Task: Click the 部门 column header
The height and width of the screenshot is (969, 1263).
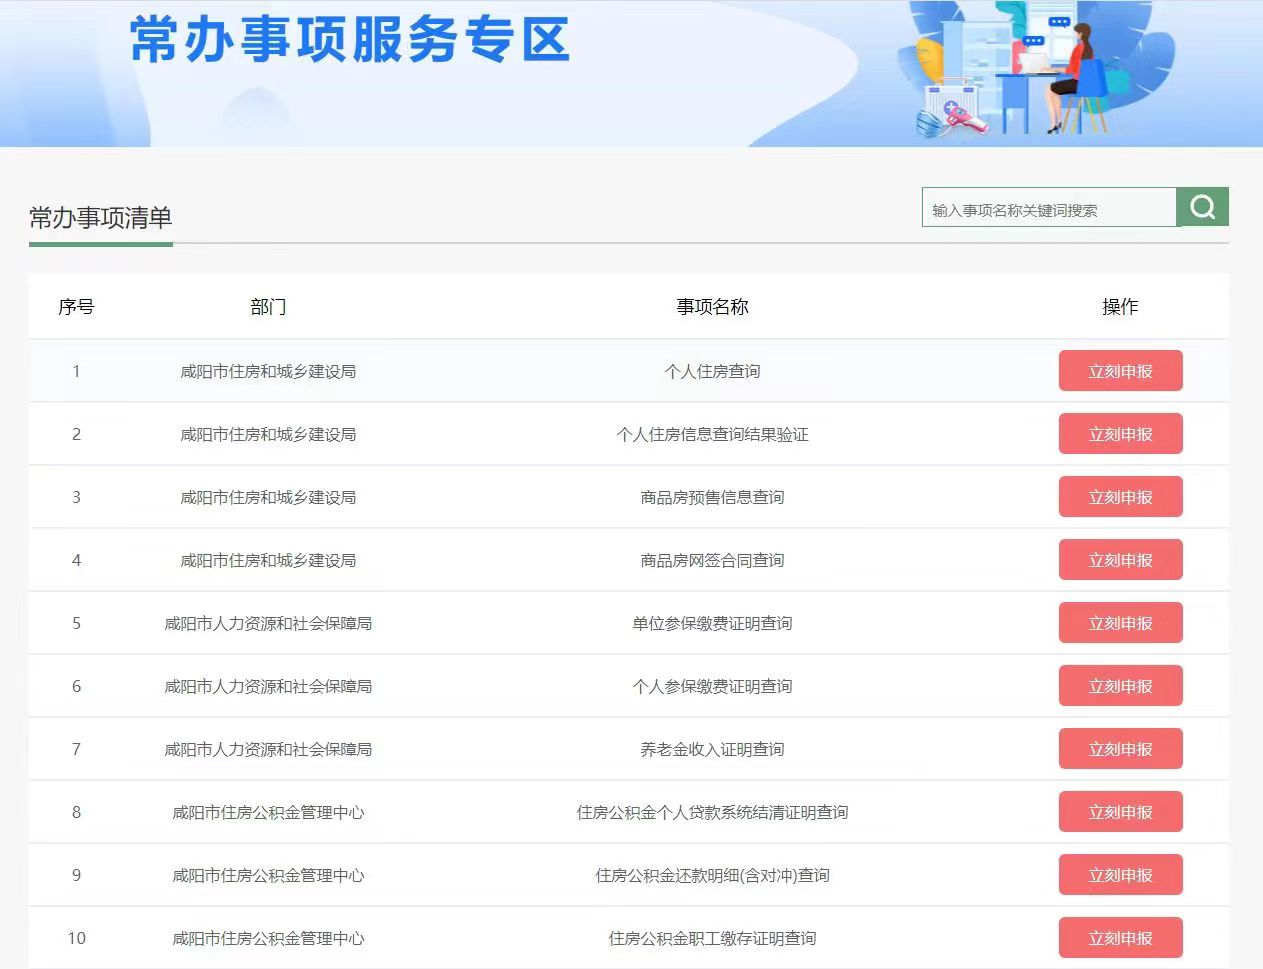Action: 268,307
